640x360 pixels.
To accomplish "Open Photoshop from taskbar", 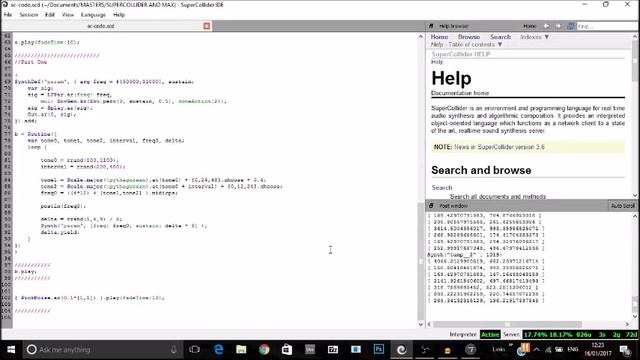I will point(379,350).
